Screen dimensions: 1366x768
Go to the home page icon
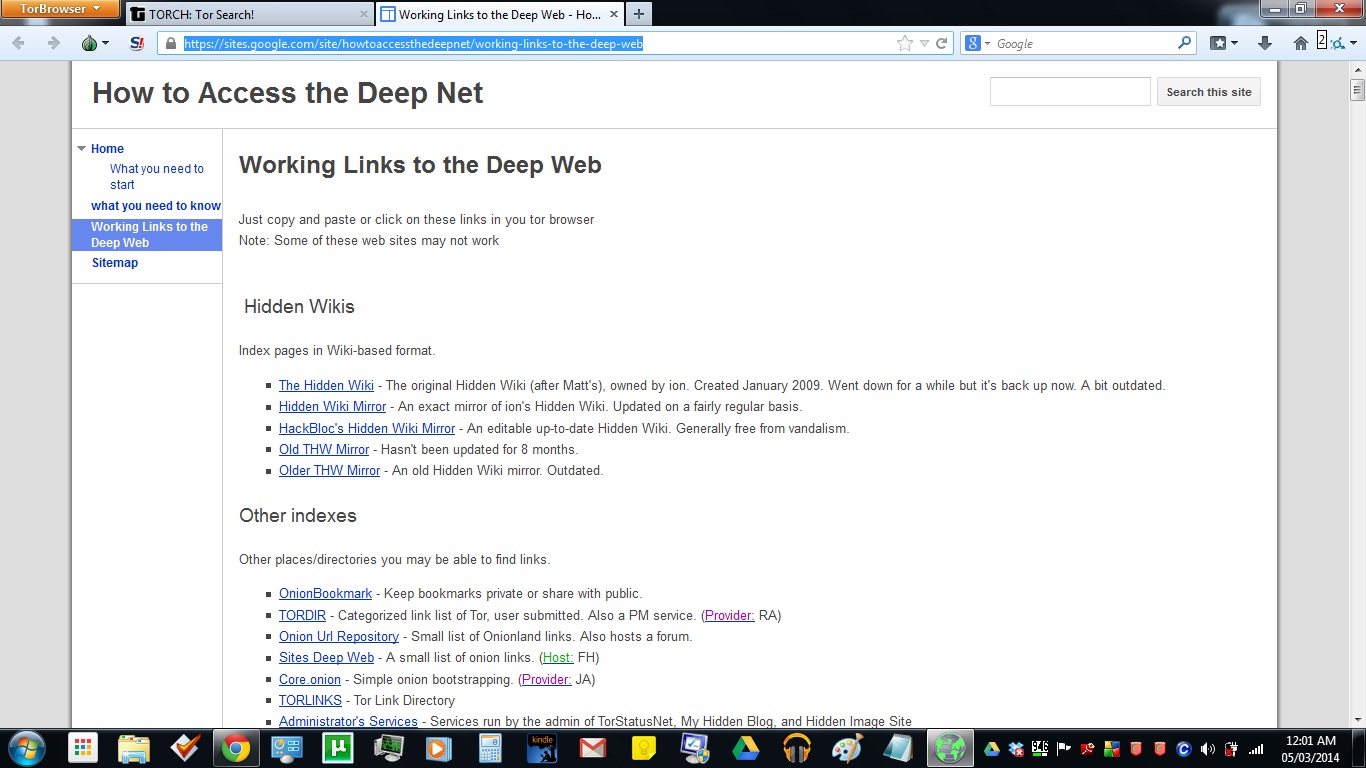tap(1300, 43)
